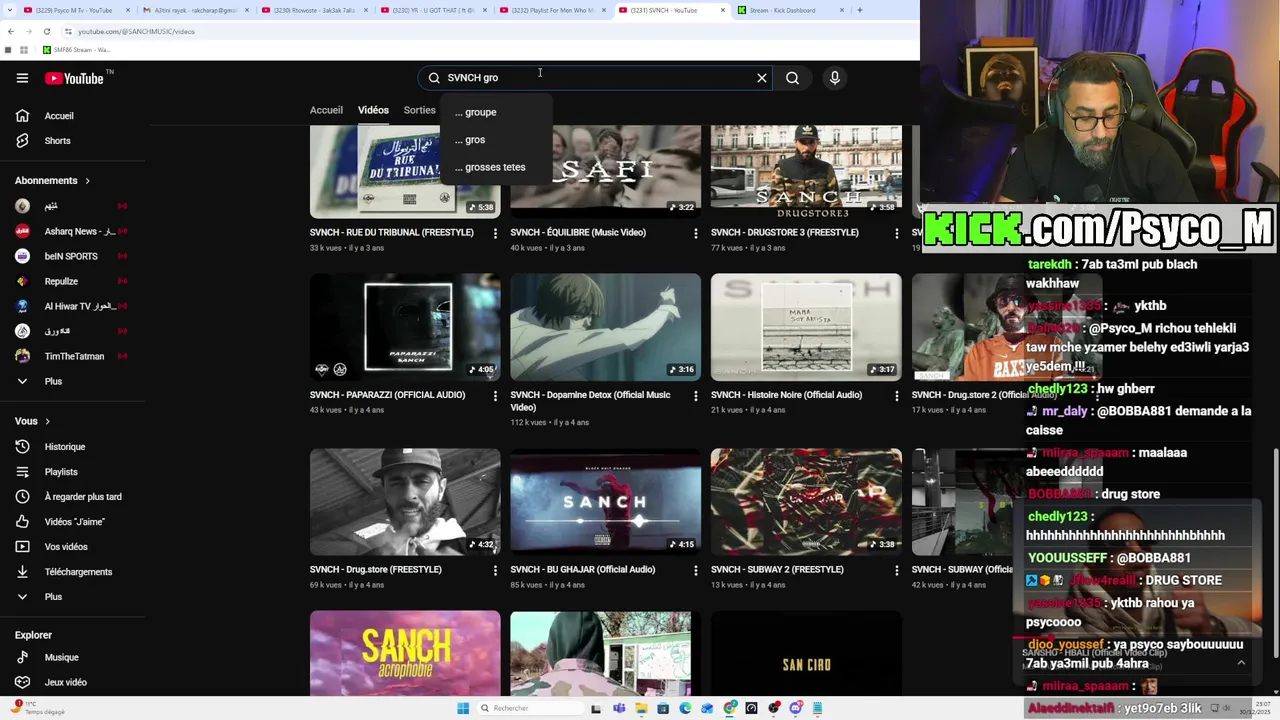
Task: Open the TimTheTatman subscription
Action: point(74,357)
